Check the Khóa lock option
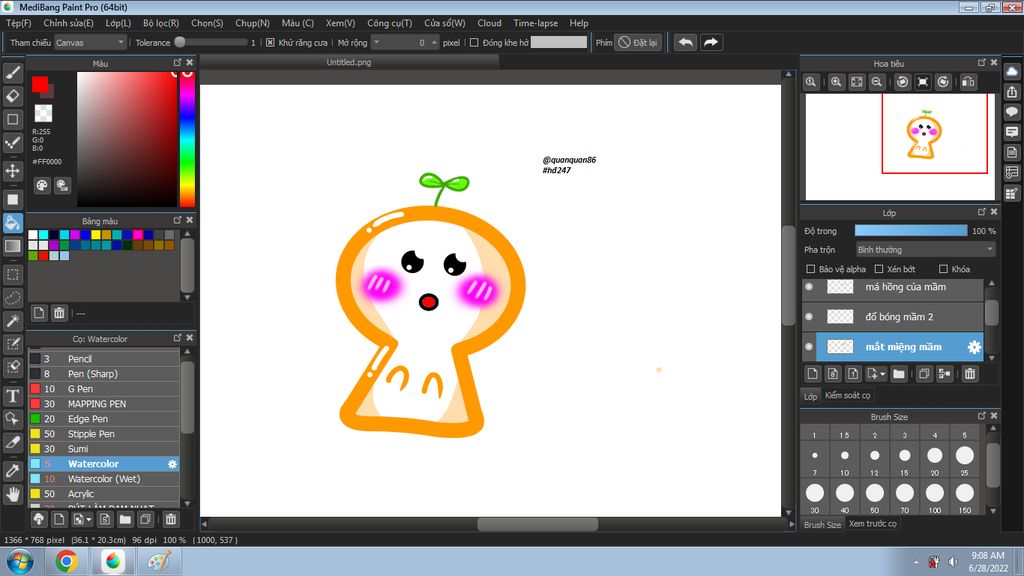The image size is (1024, 576). (943, 269)
